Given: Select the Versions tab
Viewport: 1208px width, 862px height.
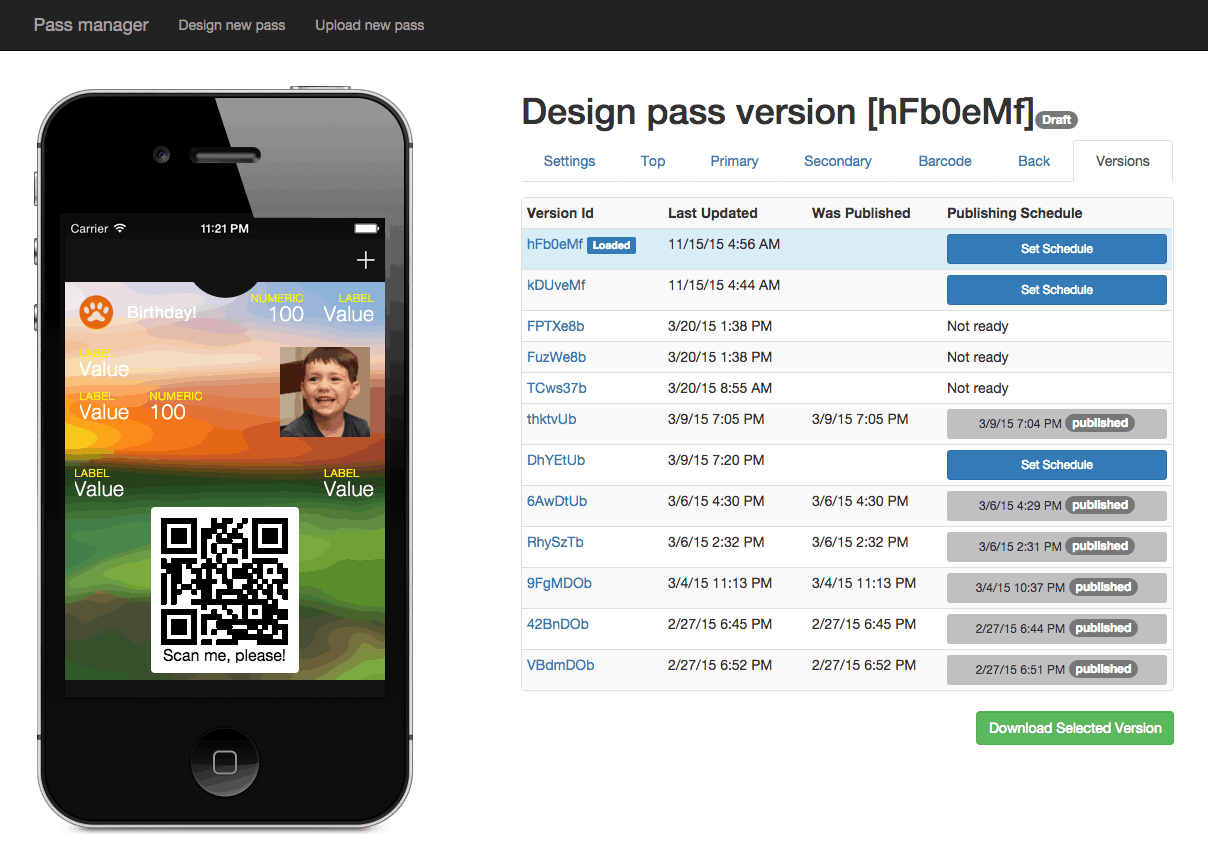Looking at the screenshot, I should pyautogui.click(x=1123, y=161).
